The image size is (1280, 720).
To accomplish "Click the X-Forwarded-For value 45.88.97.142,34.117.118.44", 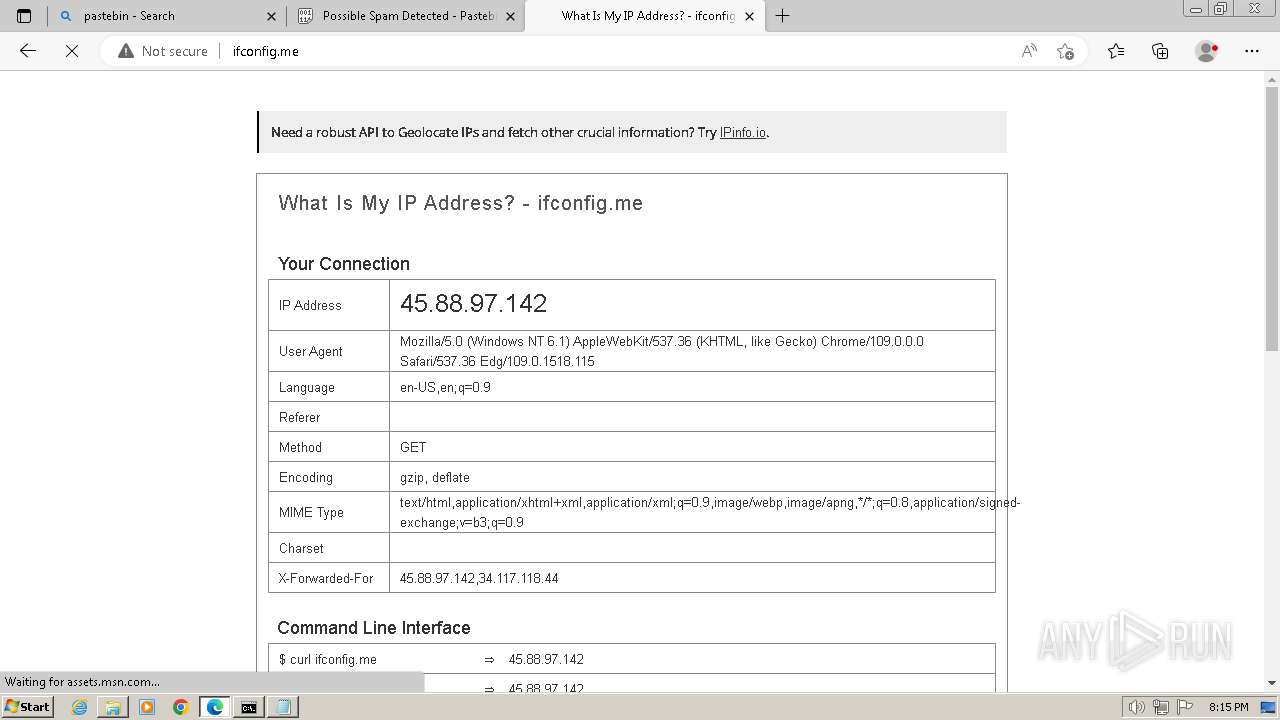I will click(479, 578).
